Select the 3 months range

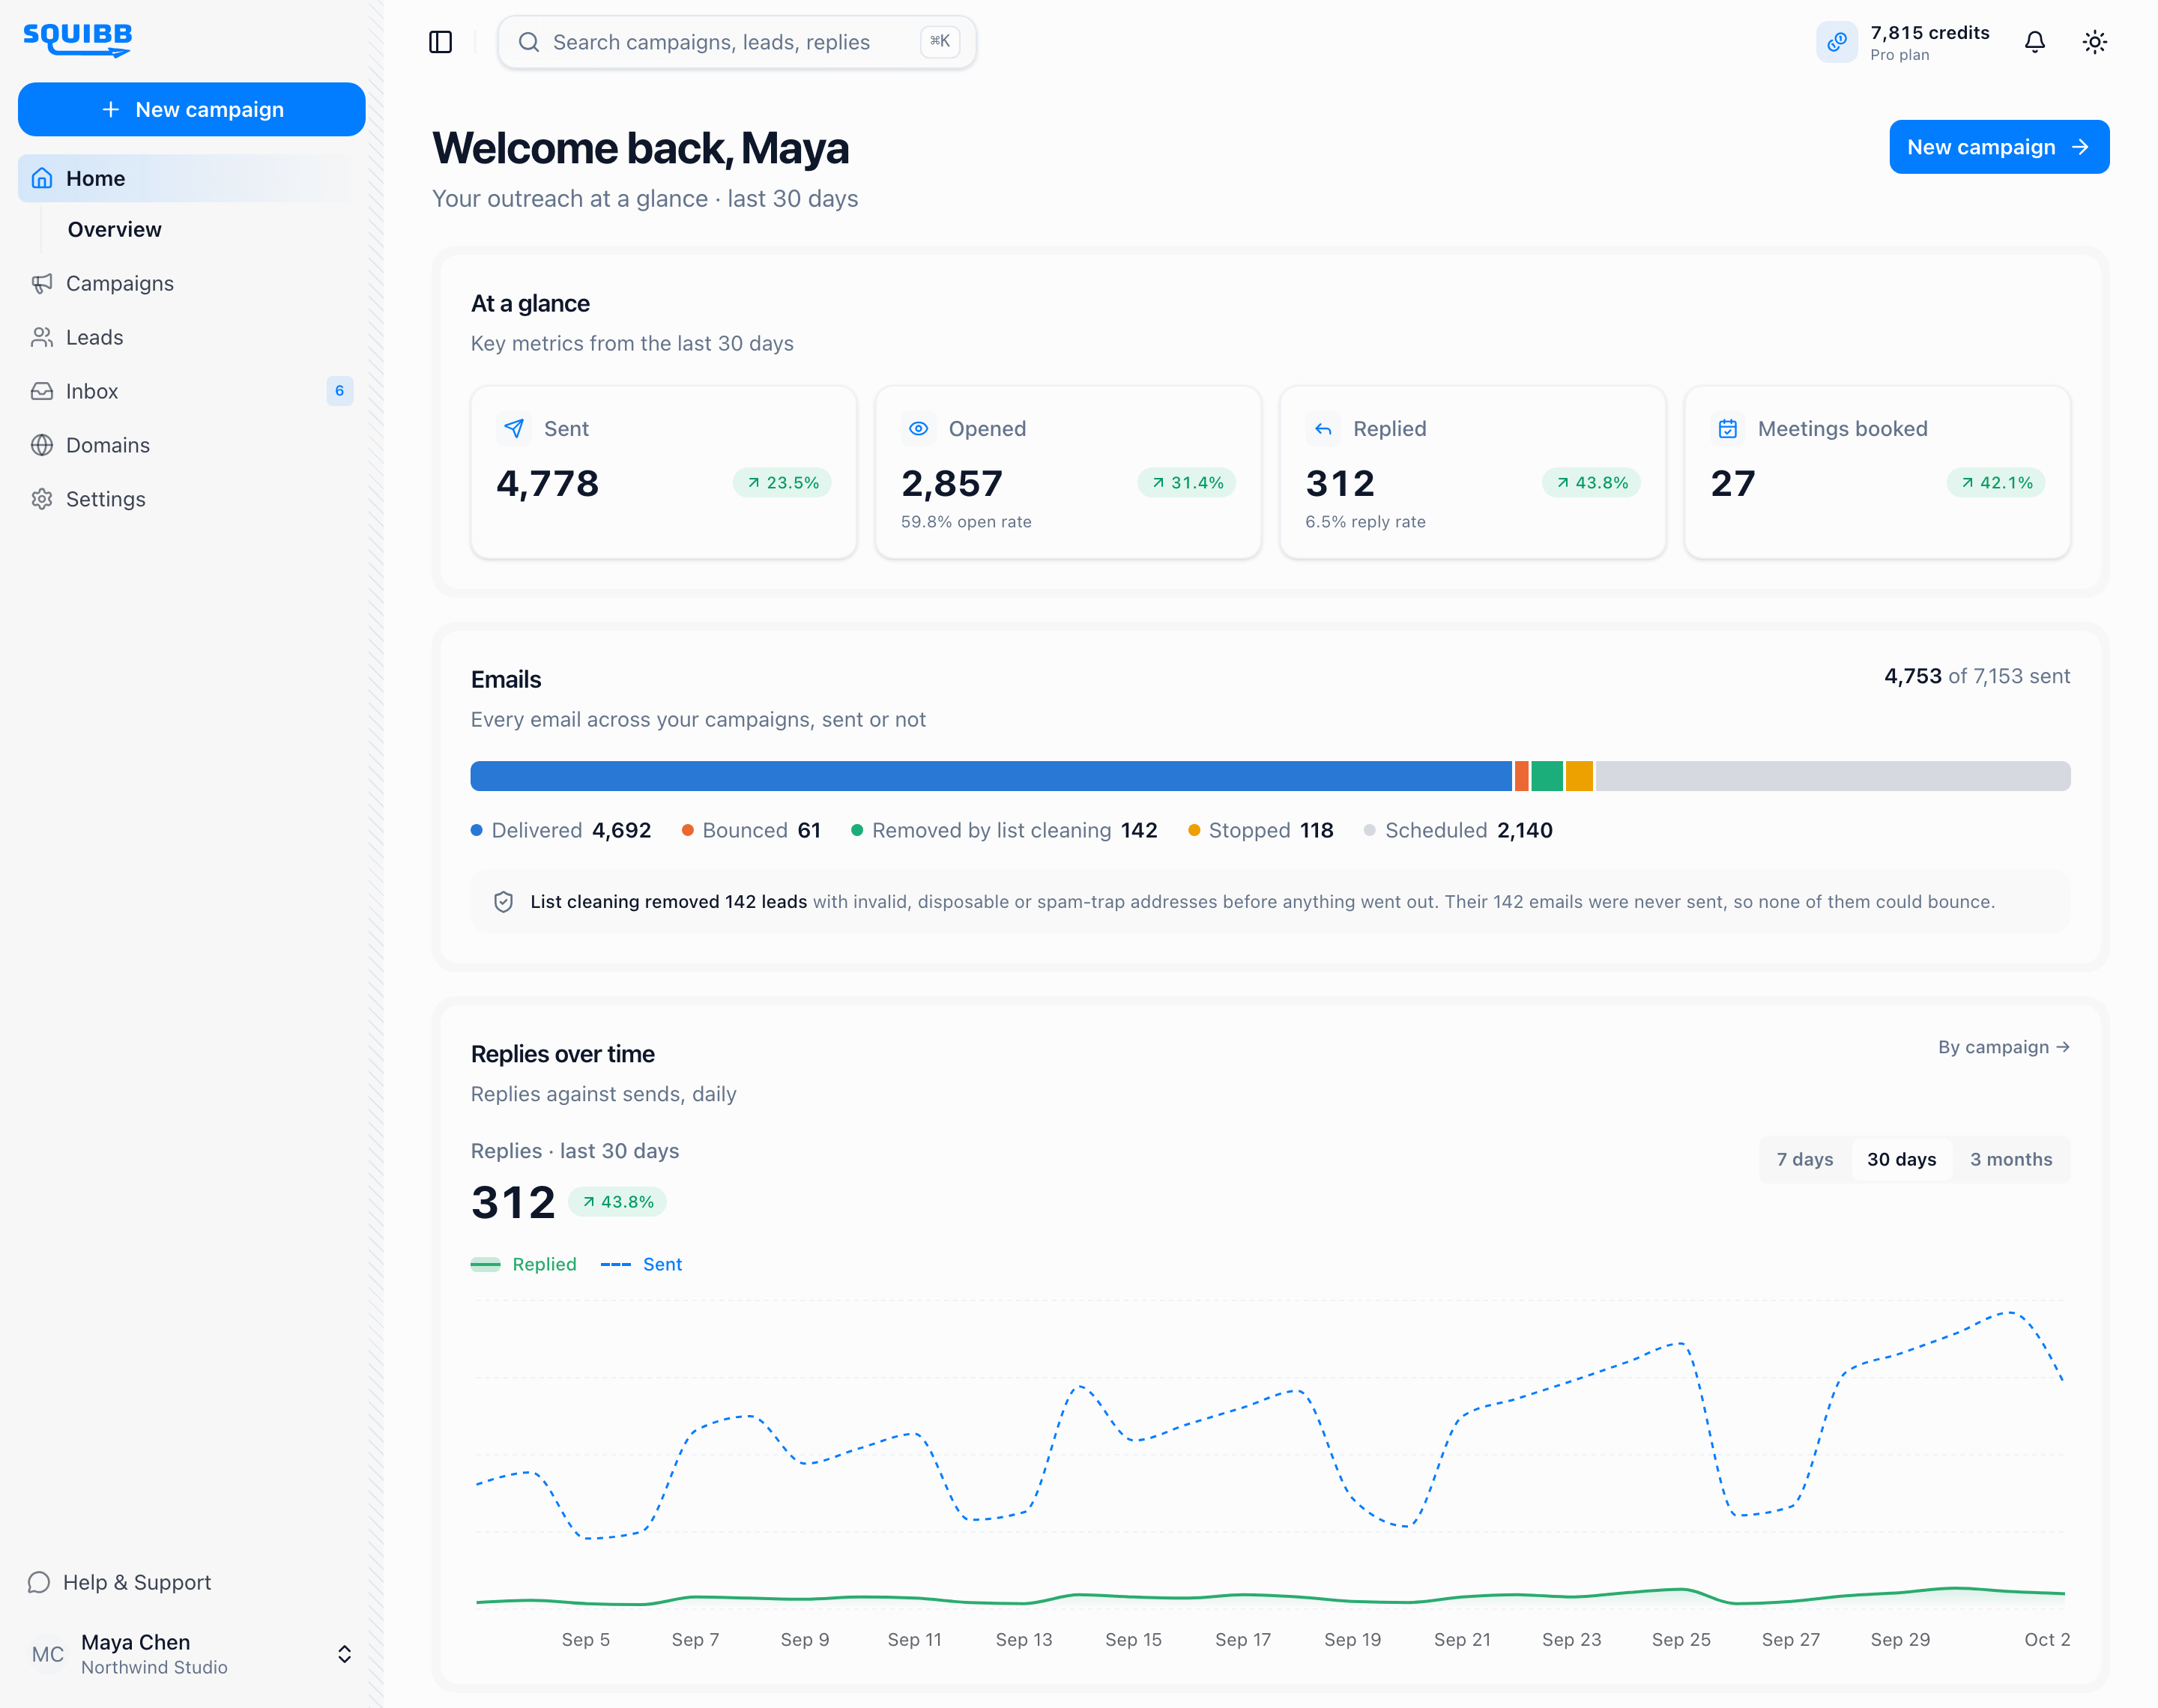(2010, 1159)
